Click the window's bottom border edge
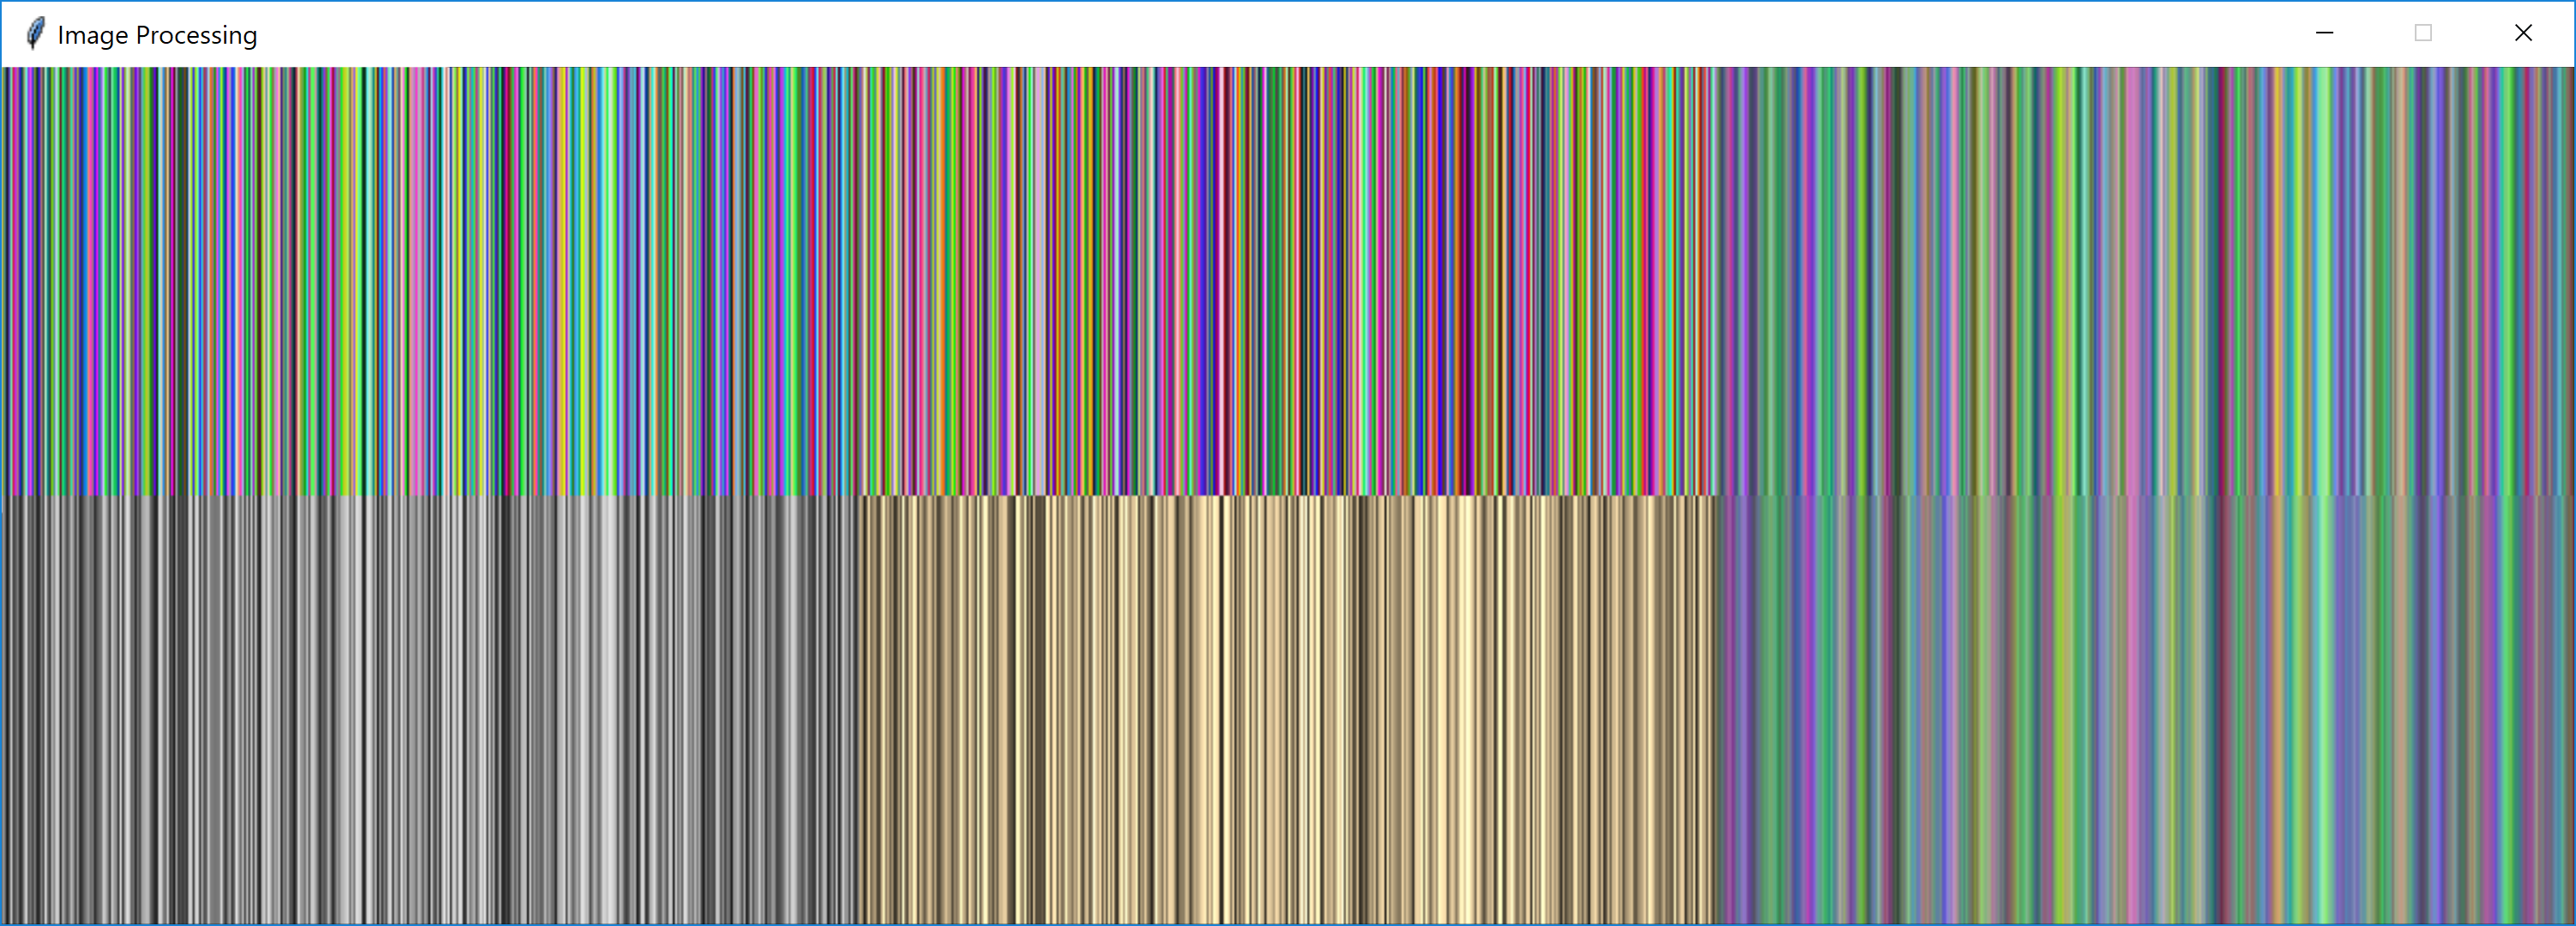 click(x=1287, y=924)
